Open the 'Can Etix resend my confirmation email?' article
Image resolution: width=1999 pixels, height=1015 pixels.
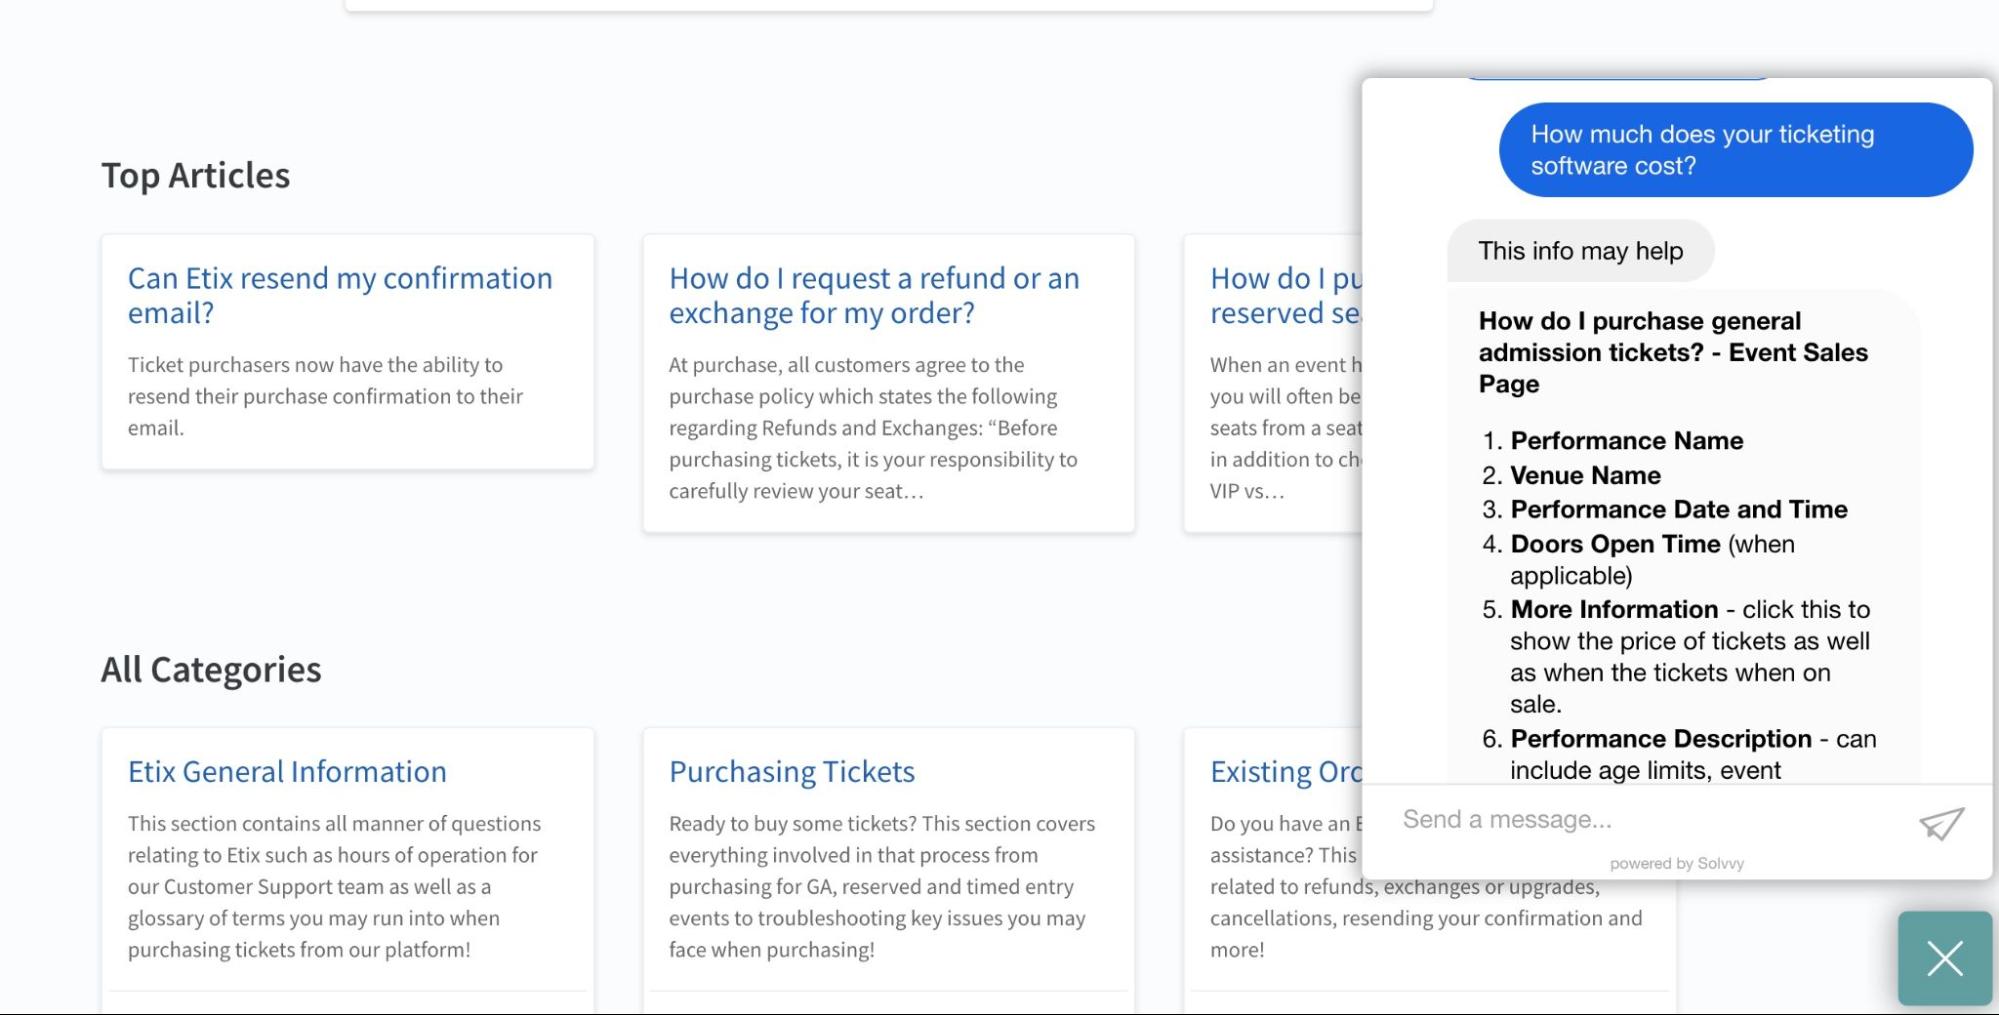point(340,295)
